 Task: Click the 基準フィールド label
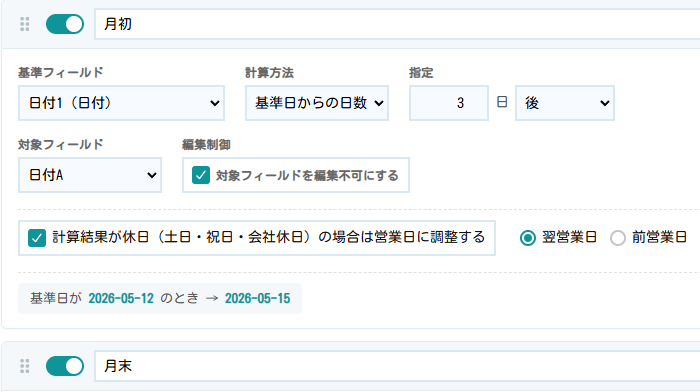pos(61,72)
